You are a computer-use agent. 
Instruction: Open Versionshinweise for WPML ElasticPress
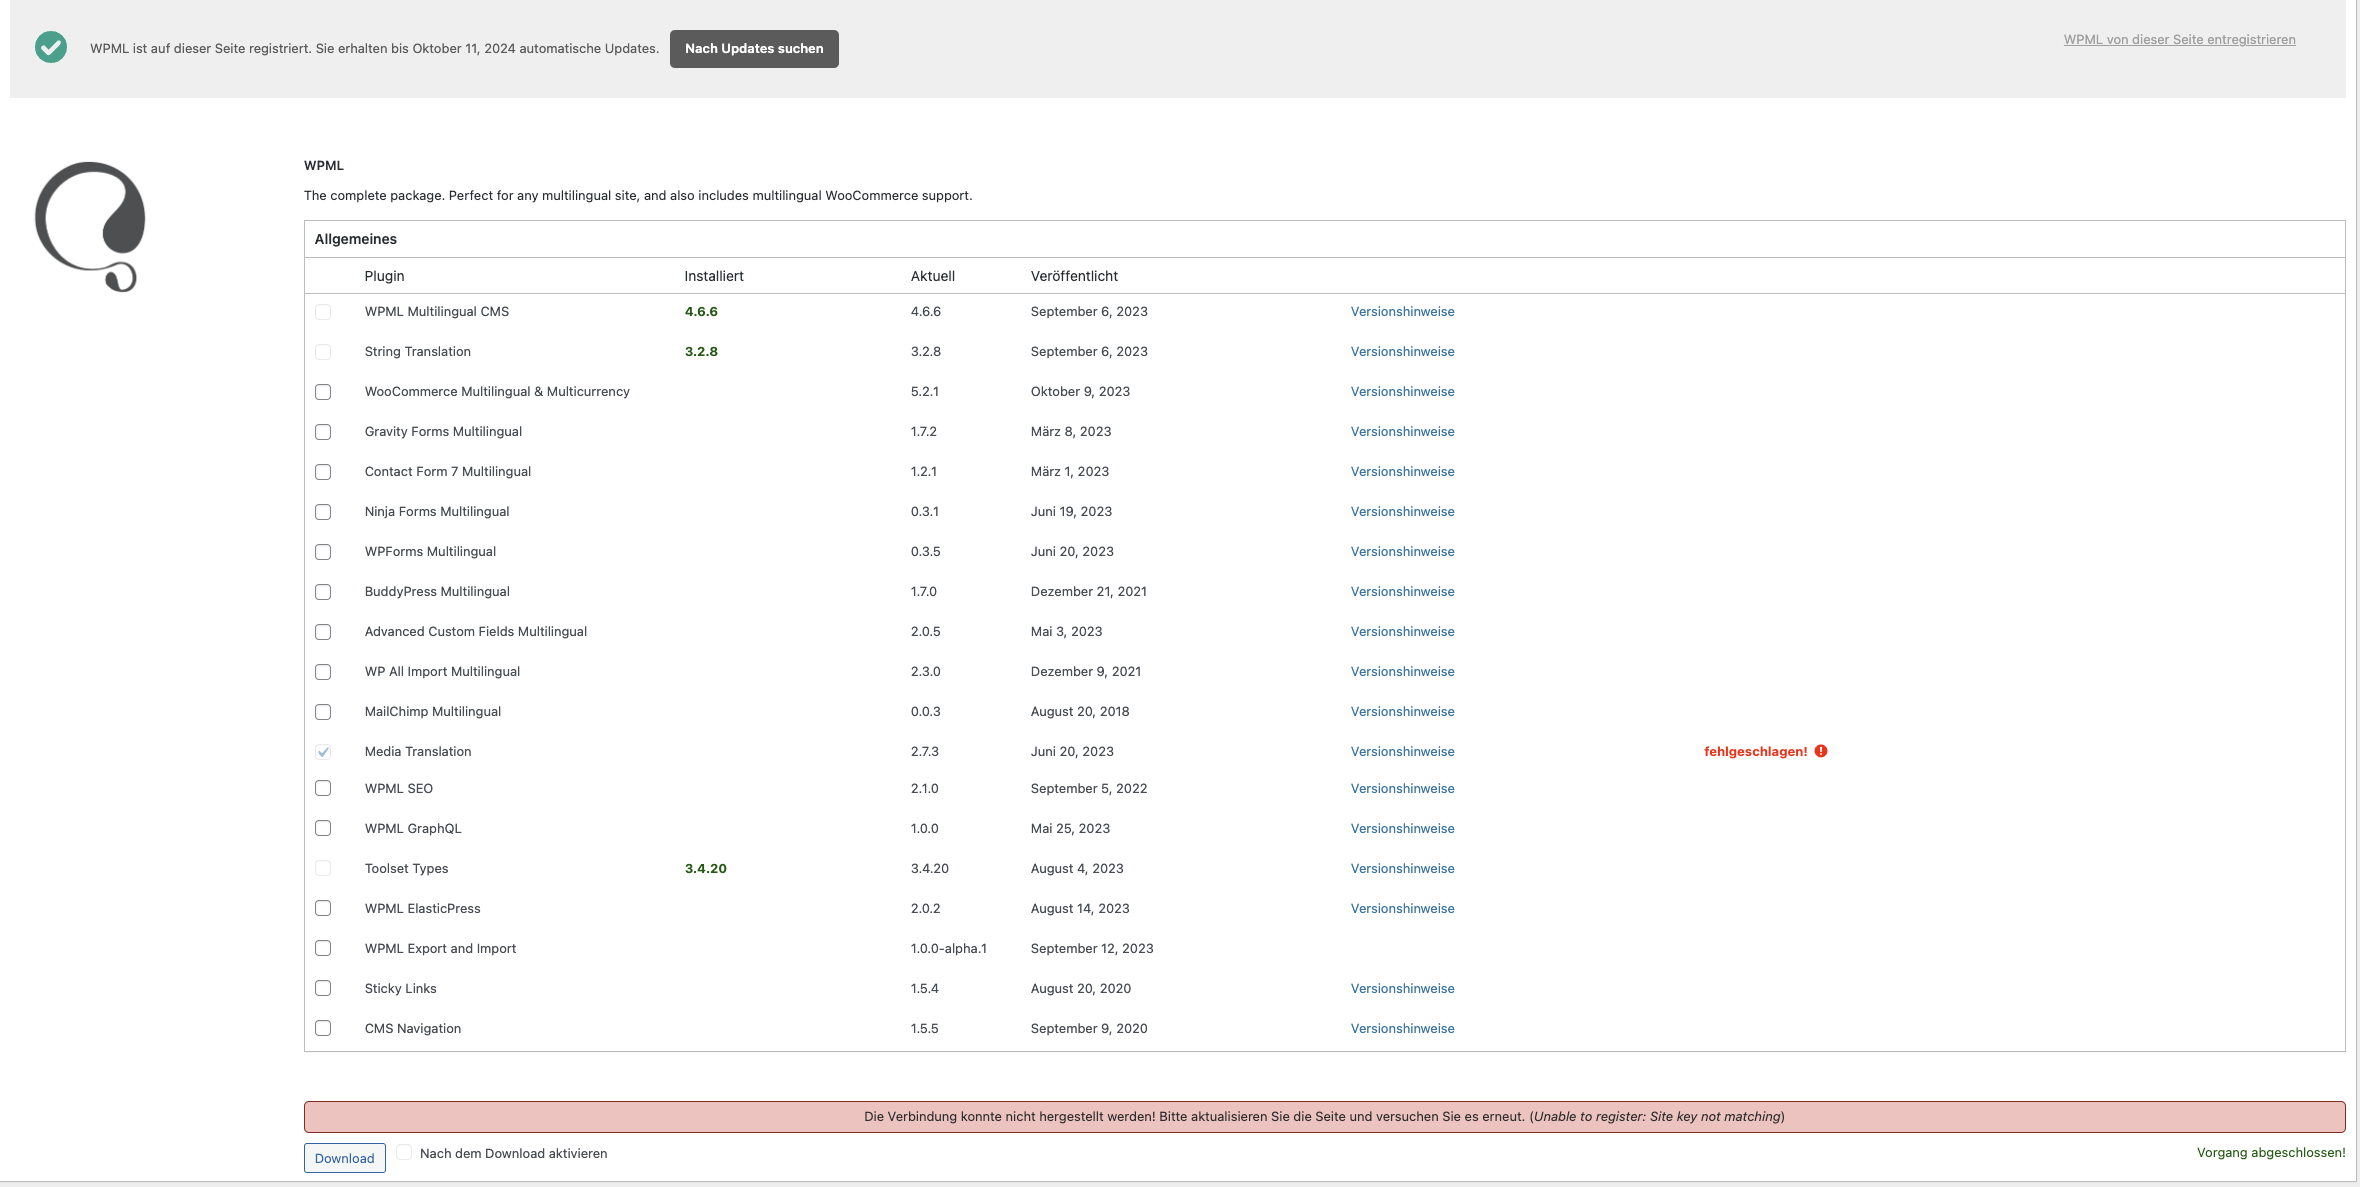coord(1402,909)
